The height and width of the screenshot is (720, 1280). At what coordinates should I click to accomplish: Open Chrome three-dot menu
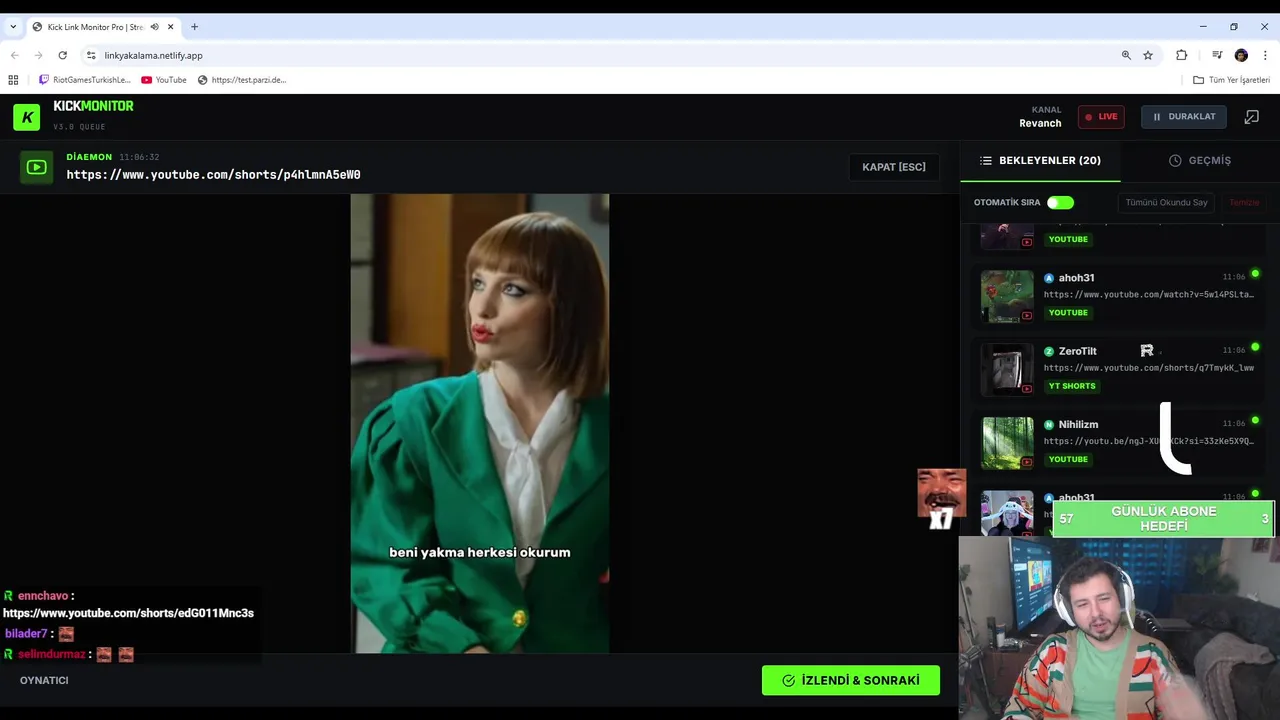tap(1265, 55)
